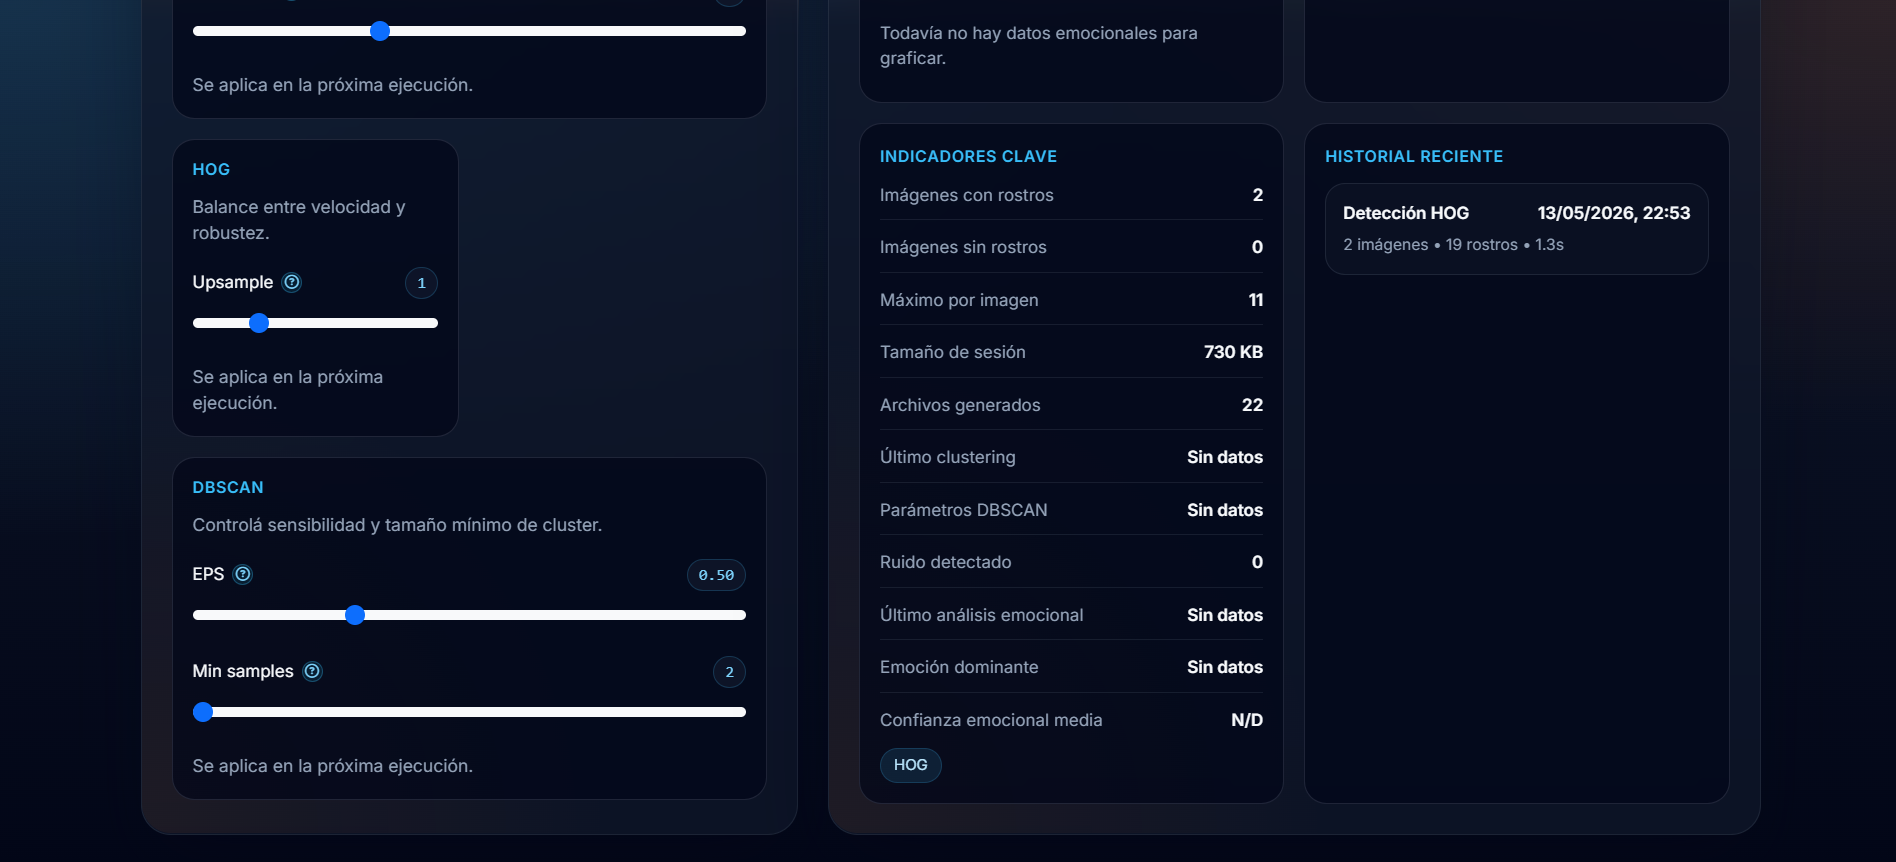Click the date 13/05/2026, 22:53
Viewport: 1896px width, 862px height.
(1614, 213)
